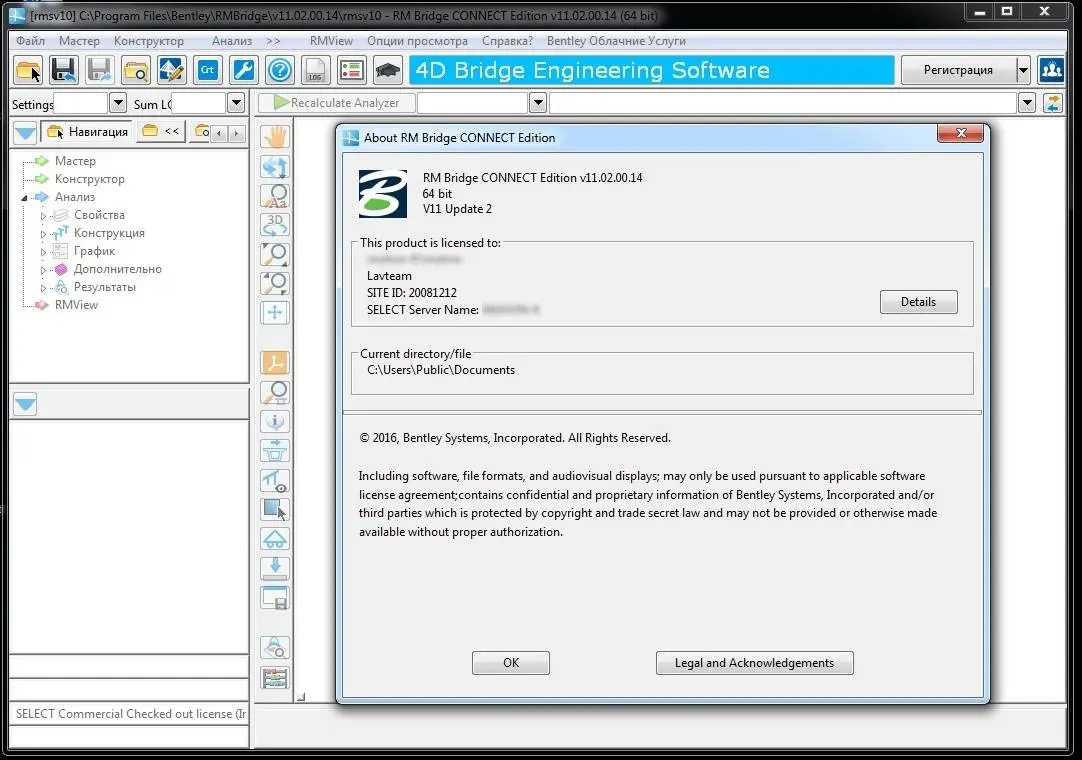1082x760 pixels.
Task: Expand the Результаты tree node
Action: coord(43,287)
